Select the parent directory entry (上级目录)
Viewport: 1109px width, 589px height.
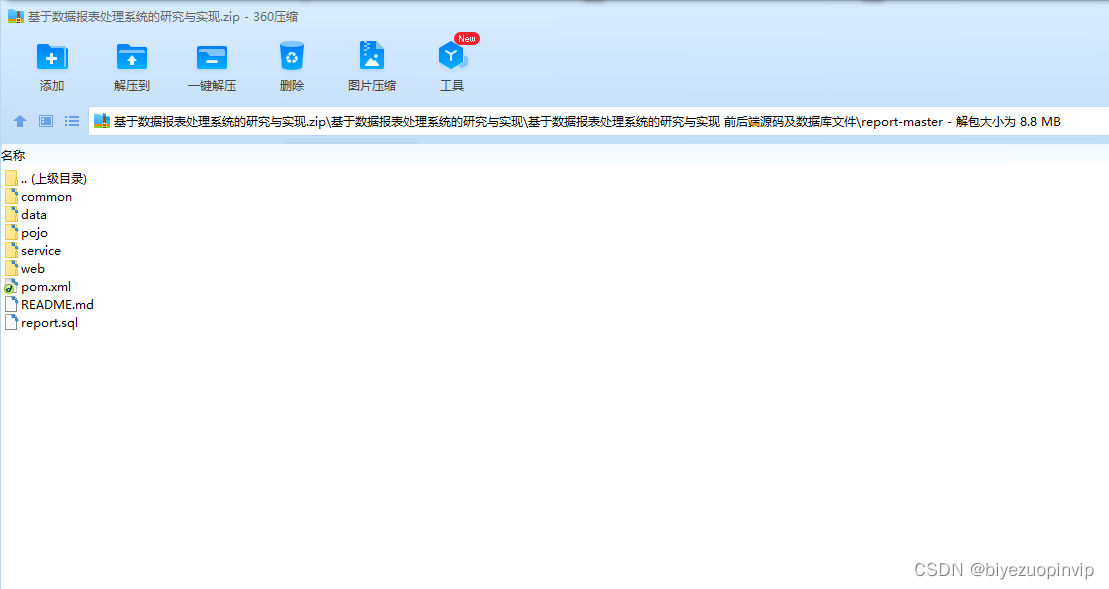(x=53, y=179)
